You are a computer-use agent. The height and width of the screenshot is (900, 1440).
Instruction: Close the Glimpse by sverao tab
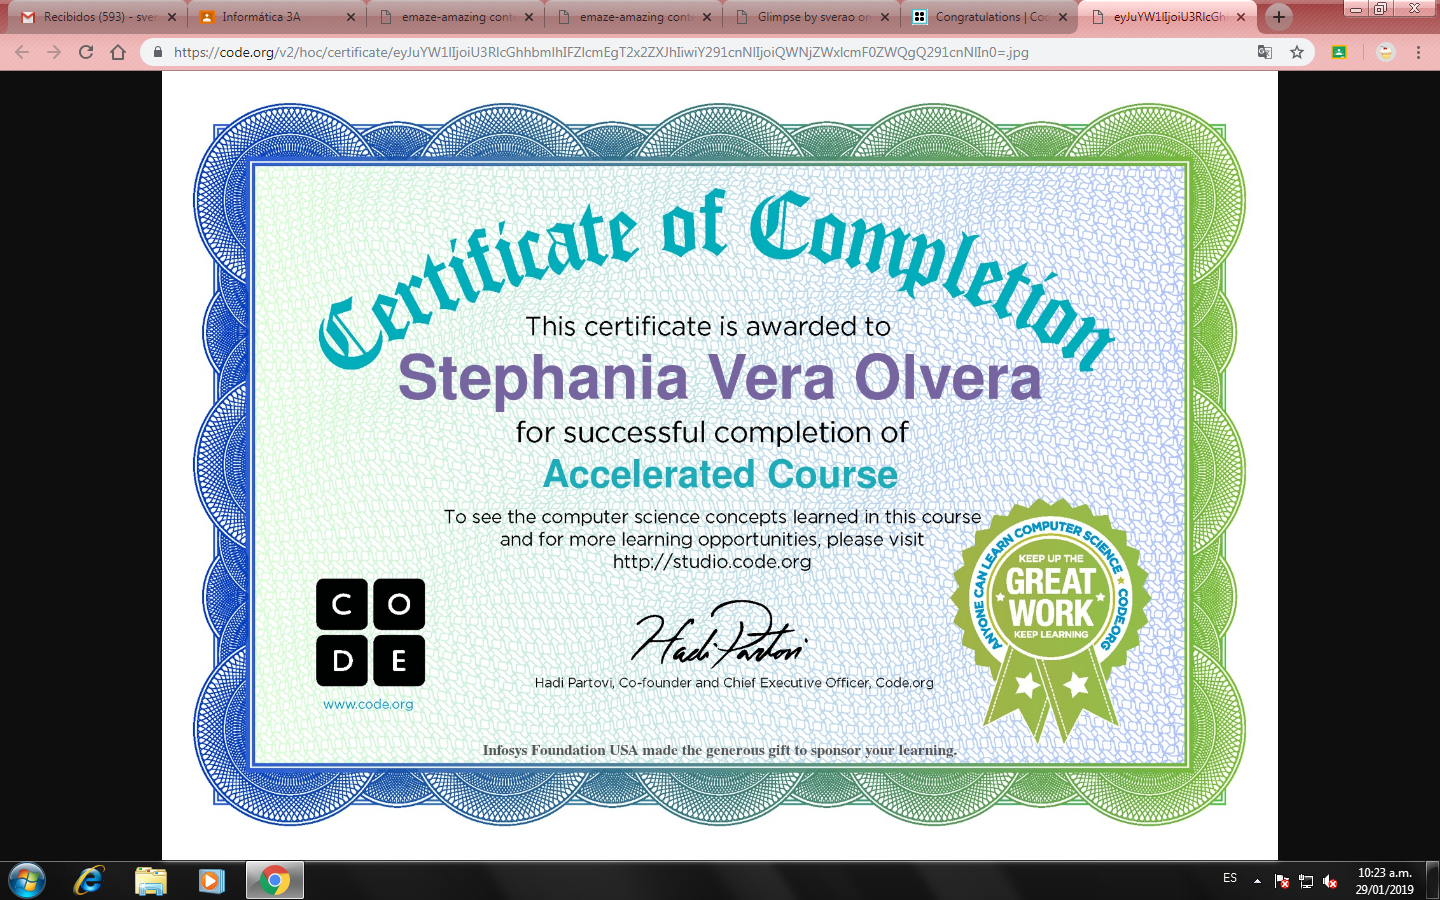point(885,17)
